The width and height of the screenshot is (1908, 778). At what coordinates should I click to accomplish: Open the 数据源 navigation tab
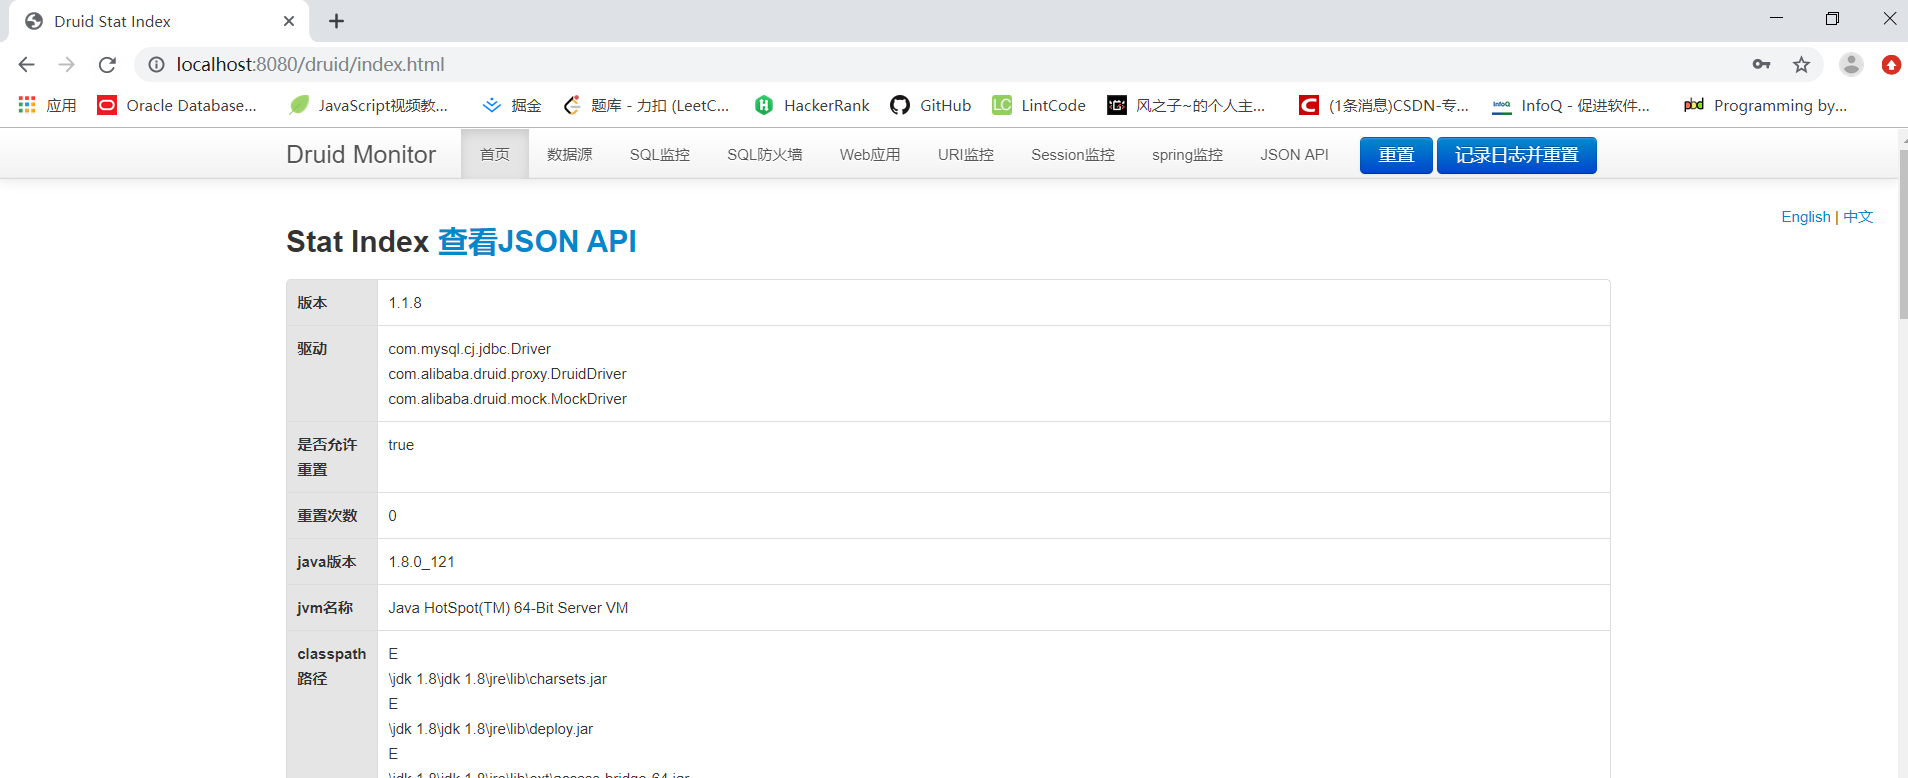tap(570, 154)
